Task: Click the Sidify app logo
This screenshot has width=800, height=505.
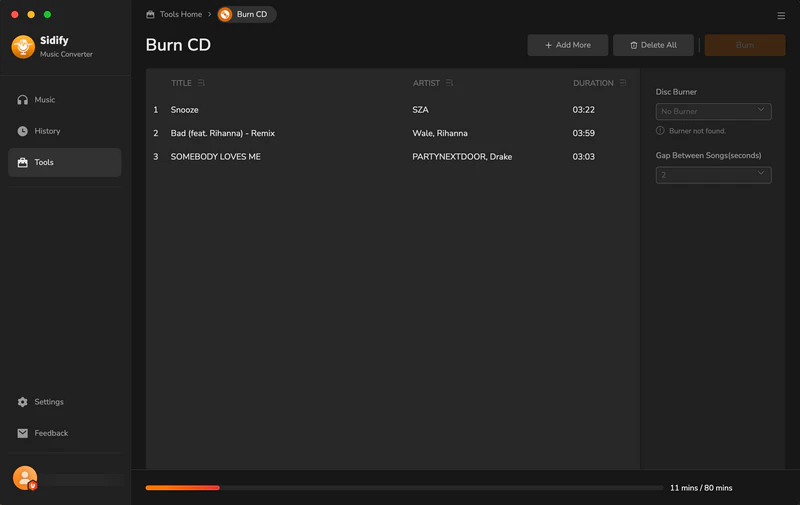Action: coord(23,46)
